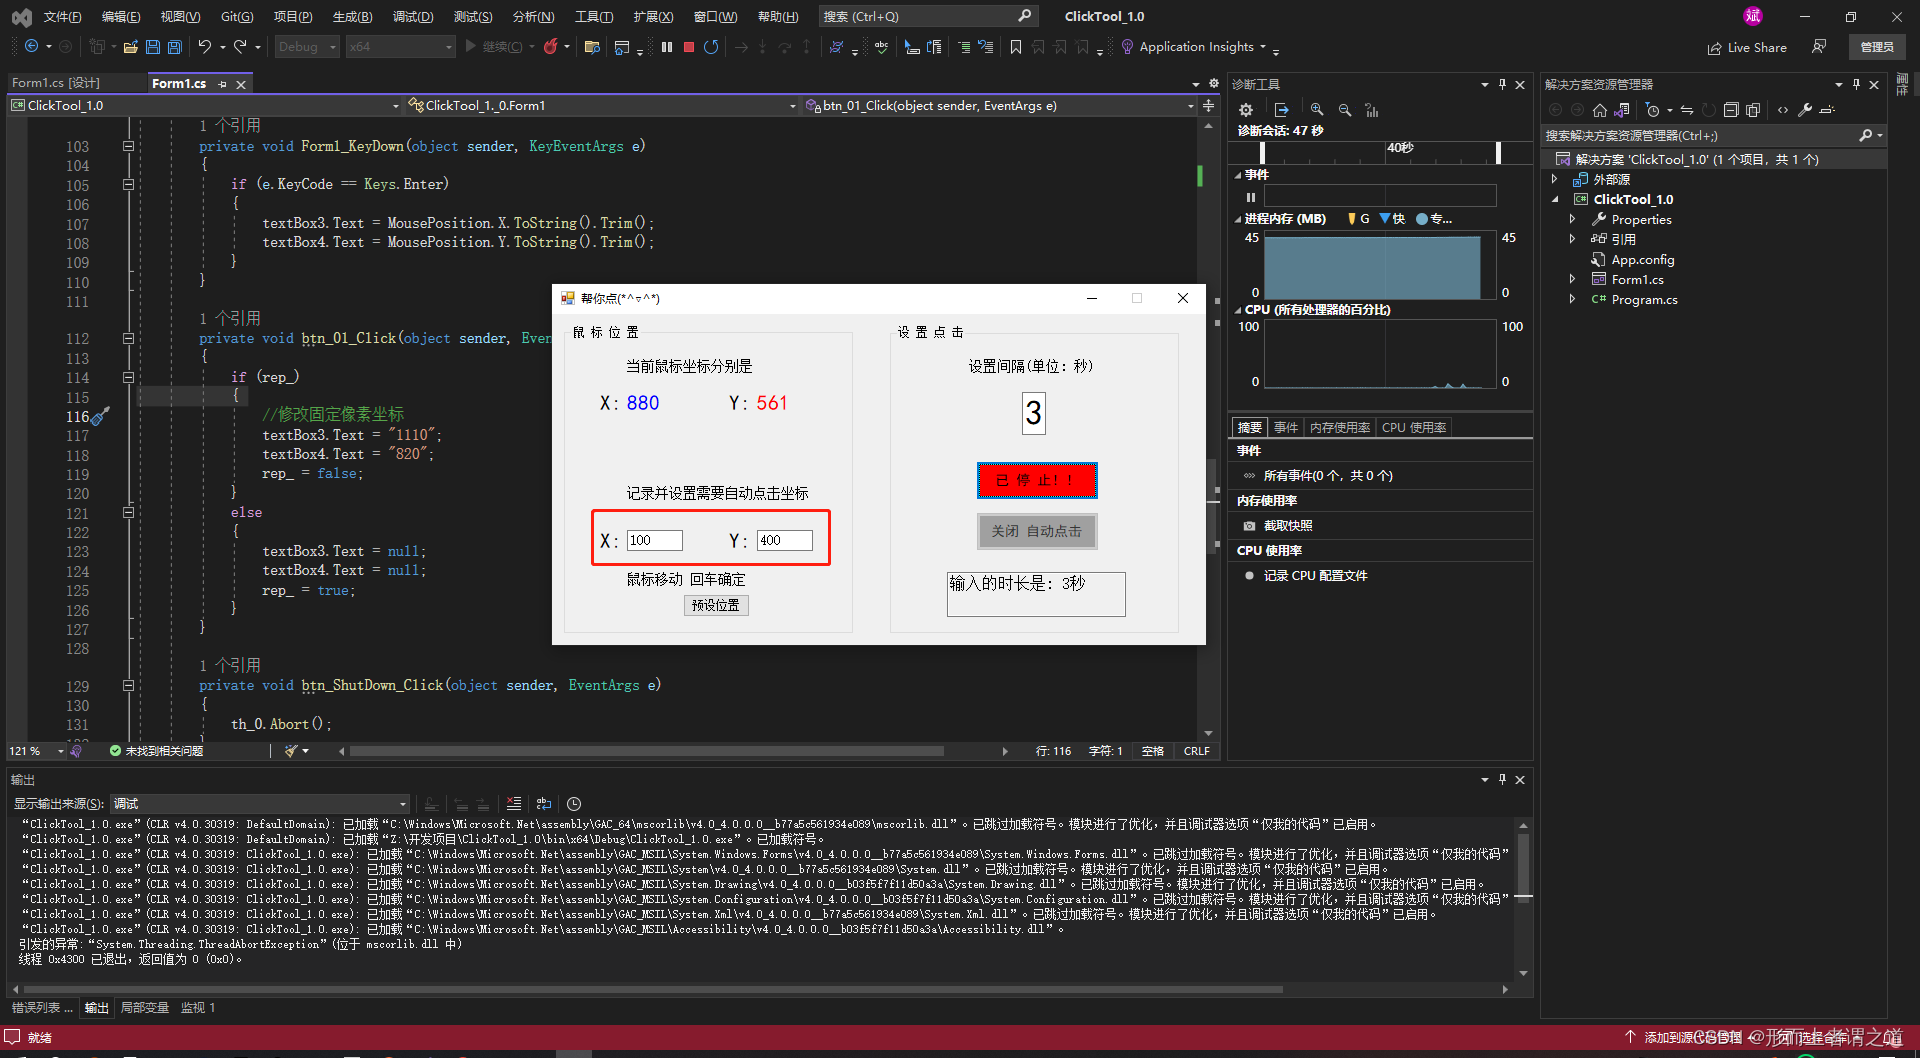Click the Show All Files icon in Solution Explorer

[1753, 110]
